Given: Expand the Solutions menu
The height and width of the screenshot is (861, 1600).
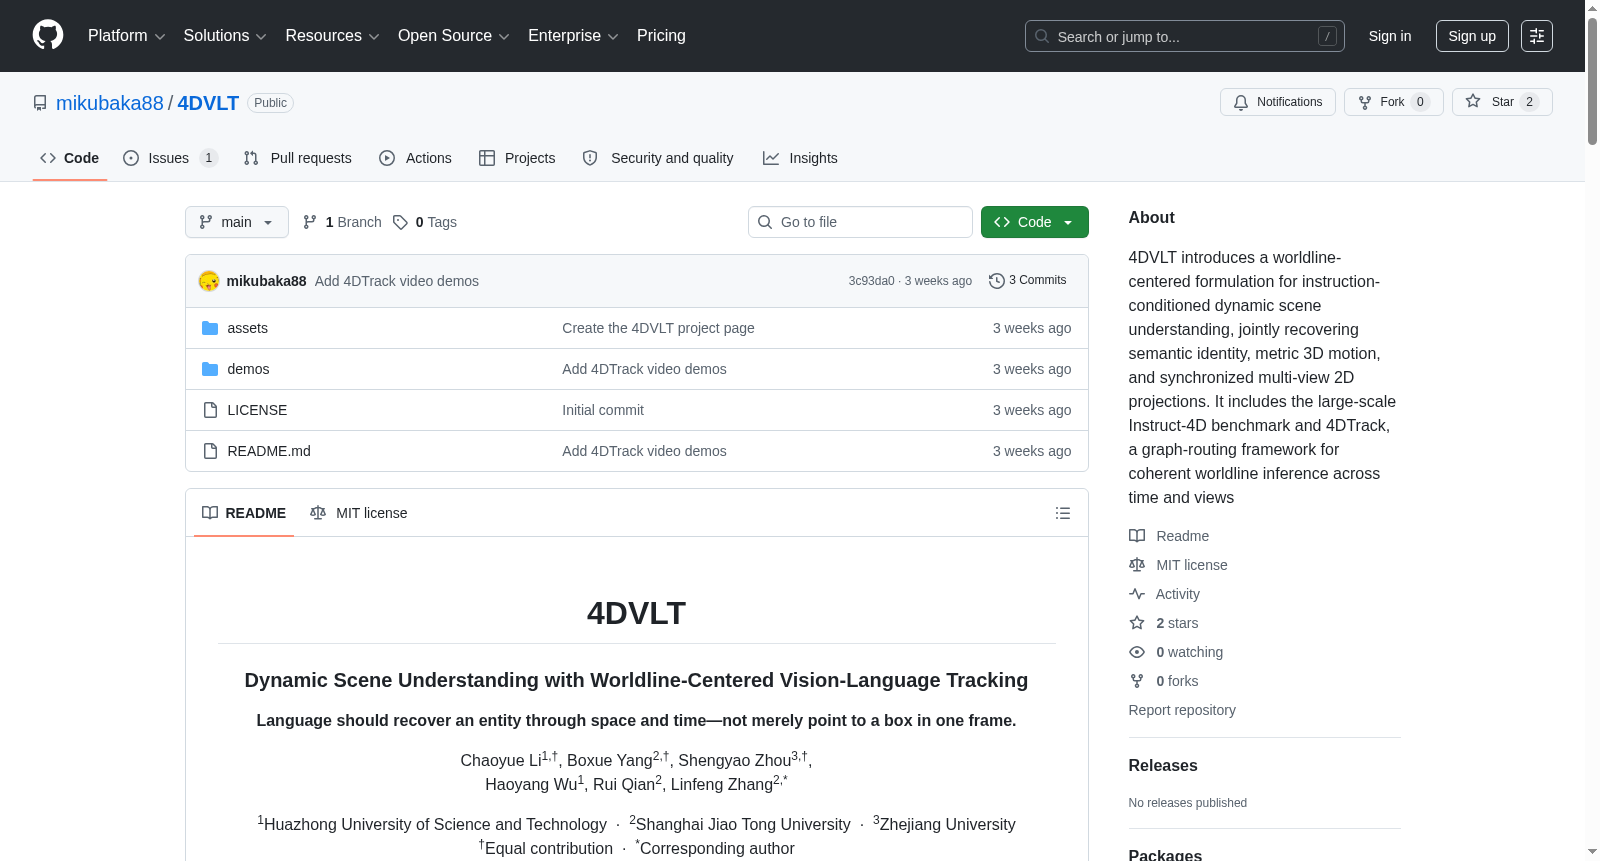Looking at the screenshot, I should [225, 36].
